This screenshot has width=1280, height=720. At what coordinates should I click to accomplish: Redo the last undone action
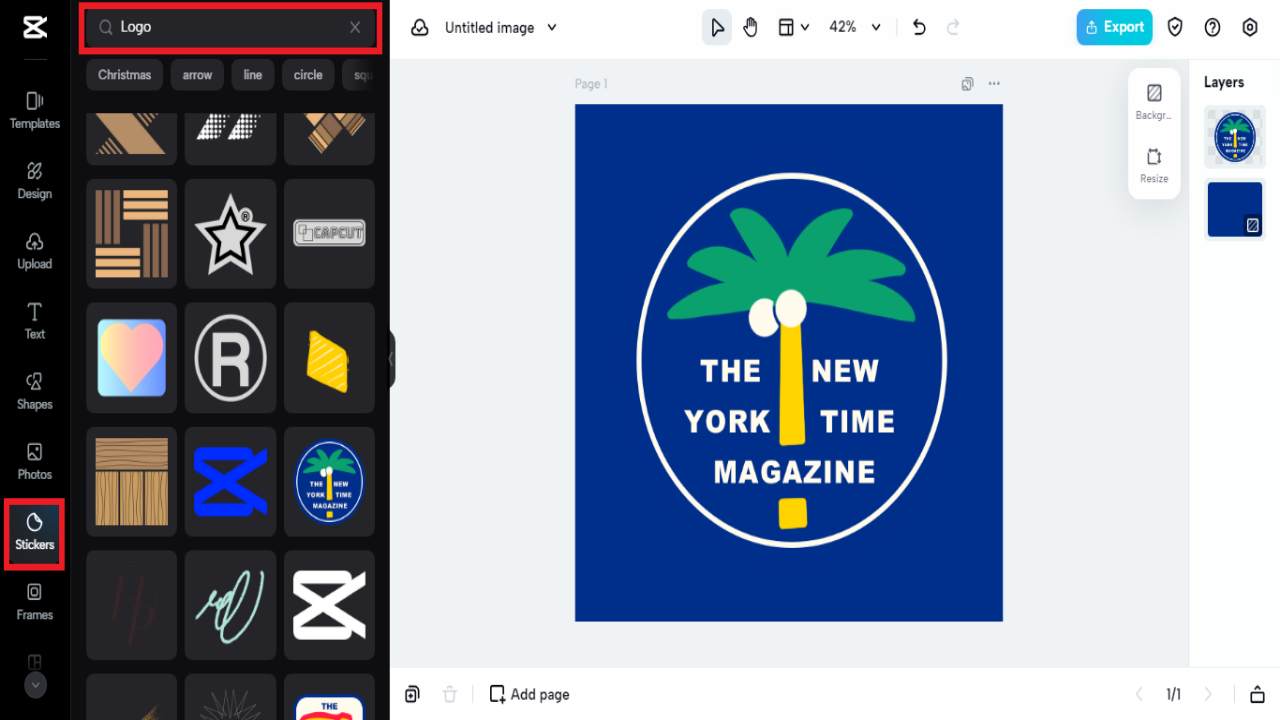click(953, 28)
